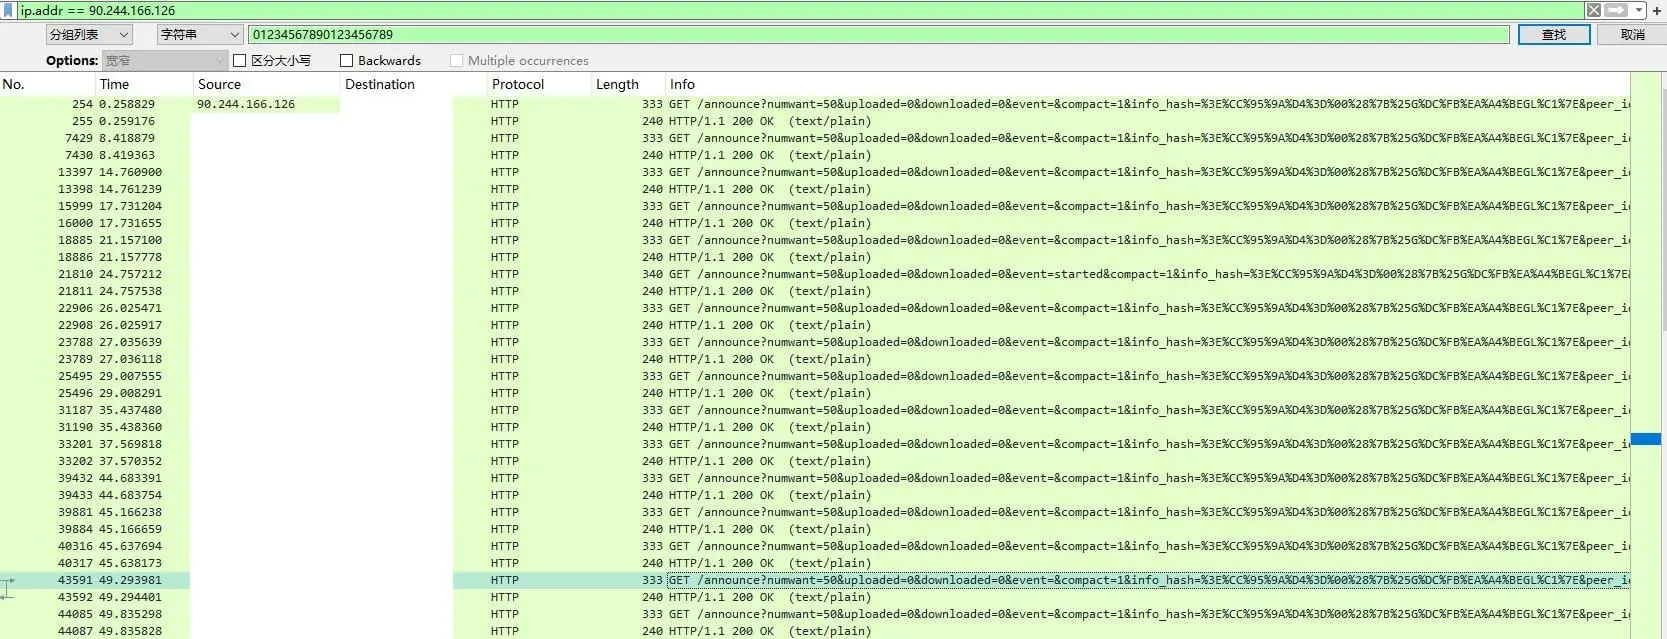Select packet number 44085 row
Image resolution: width=1667 pixels, height=639 pixels.
click(815, 614)
